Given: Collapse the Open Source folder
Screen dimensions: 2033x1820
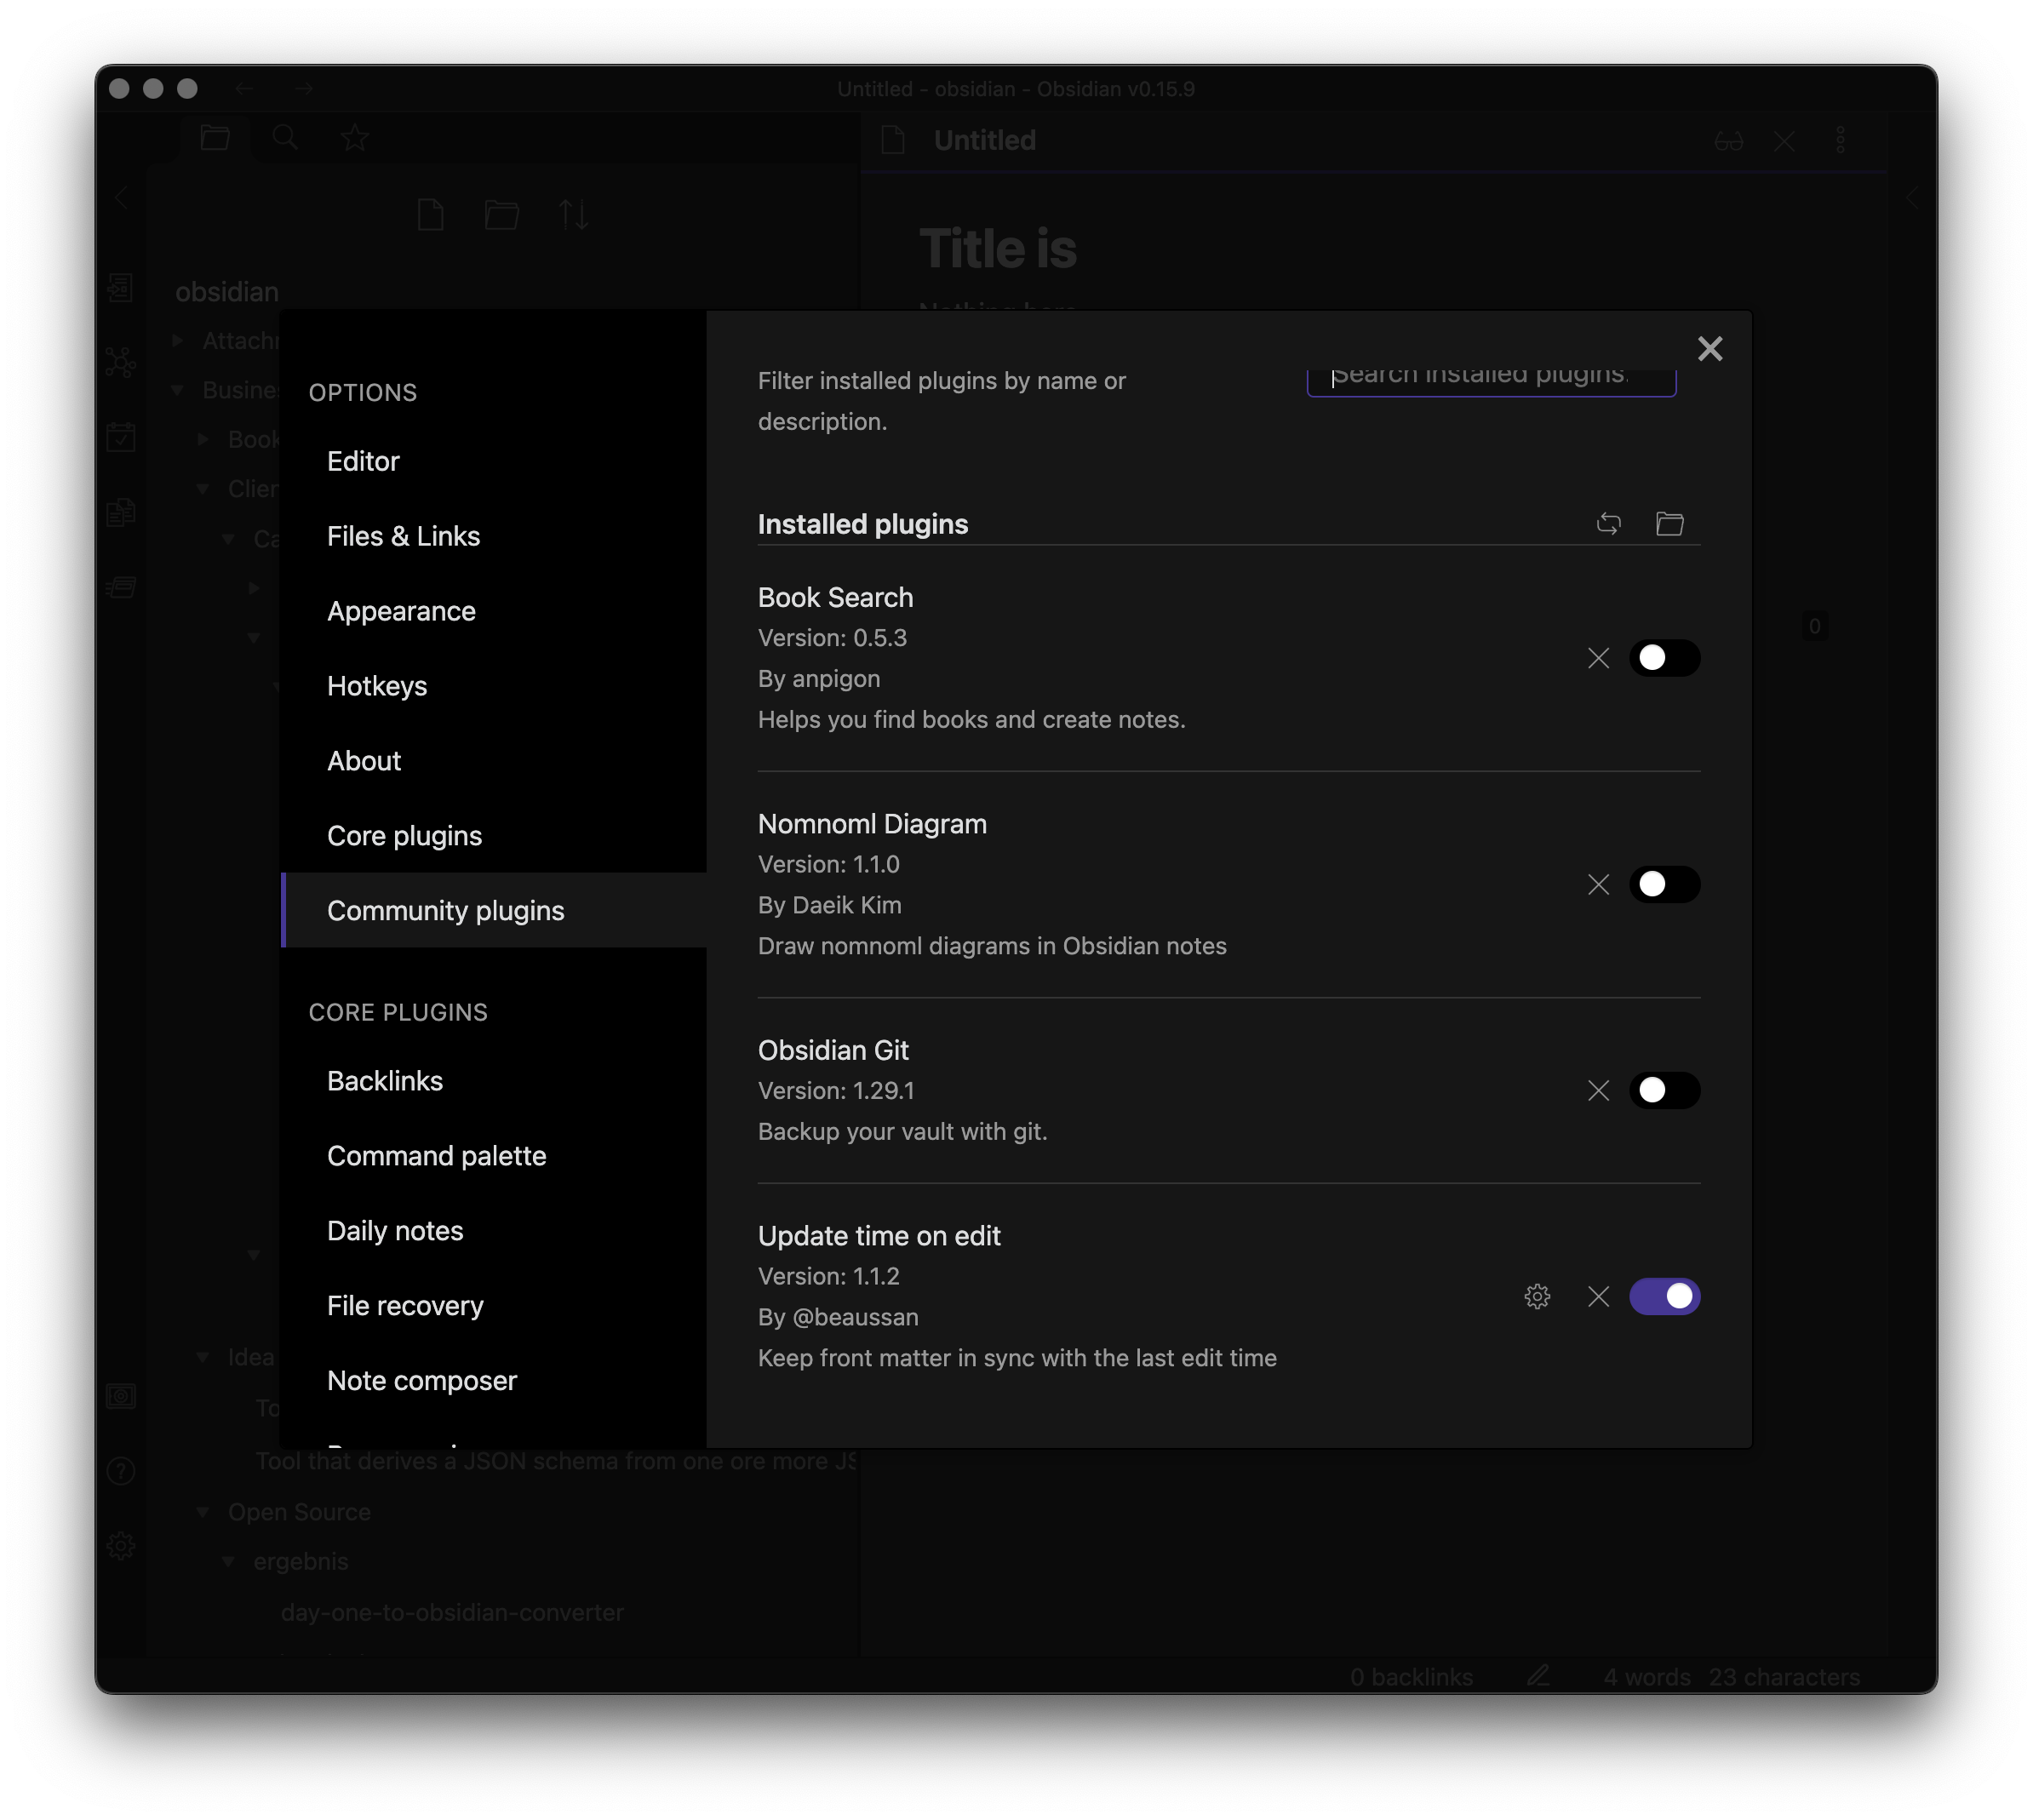Looking at the screenshot, I should coord(203,1512).
